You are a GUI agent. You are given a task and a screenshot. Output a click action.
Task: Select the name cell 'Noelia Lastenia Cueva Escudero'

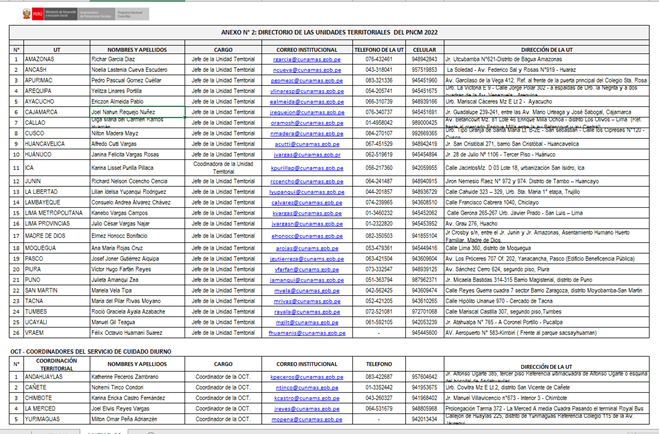click(137, 70)
